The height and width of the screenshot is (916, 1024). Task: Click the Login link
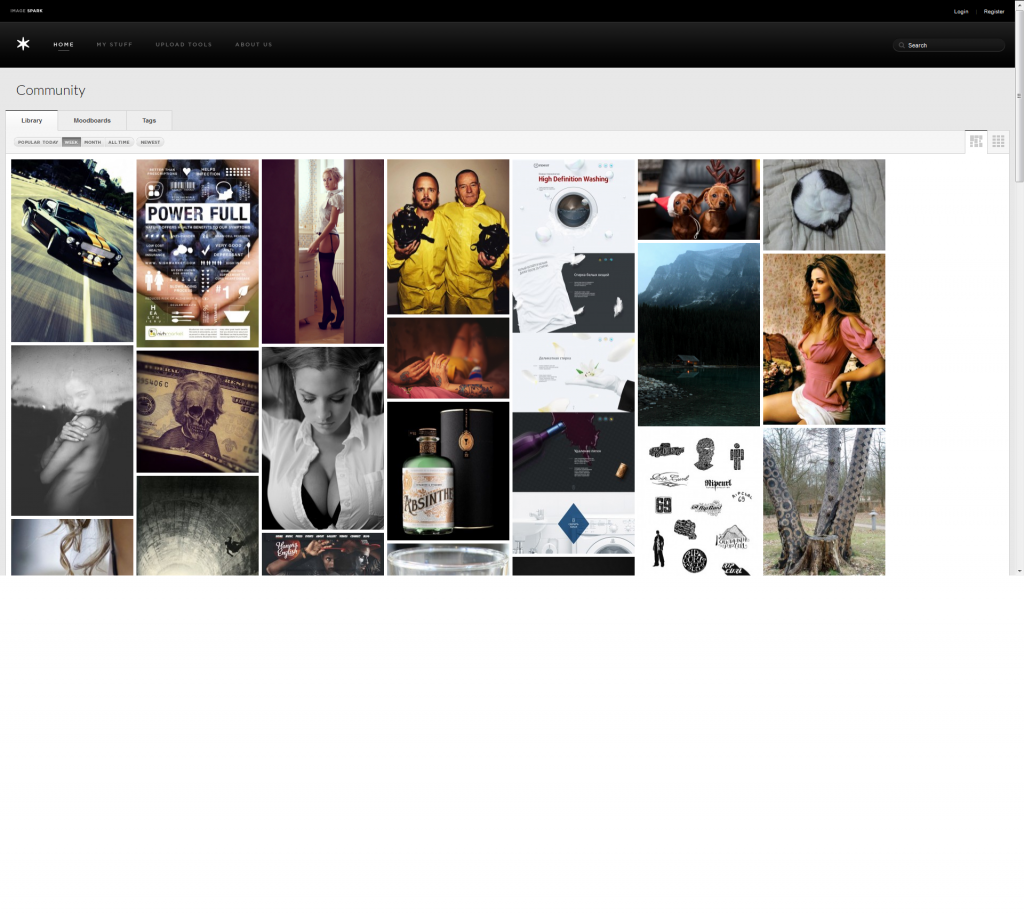pyautogui.click(x=961, y=11)
